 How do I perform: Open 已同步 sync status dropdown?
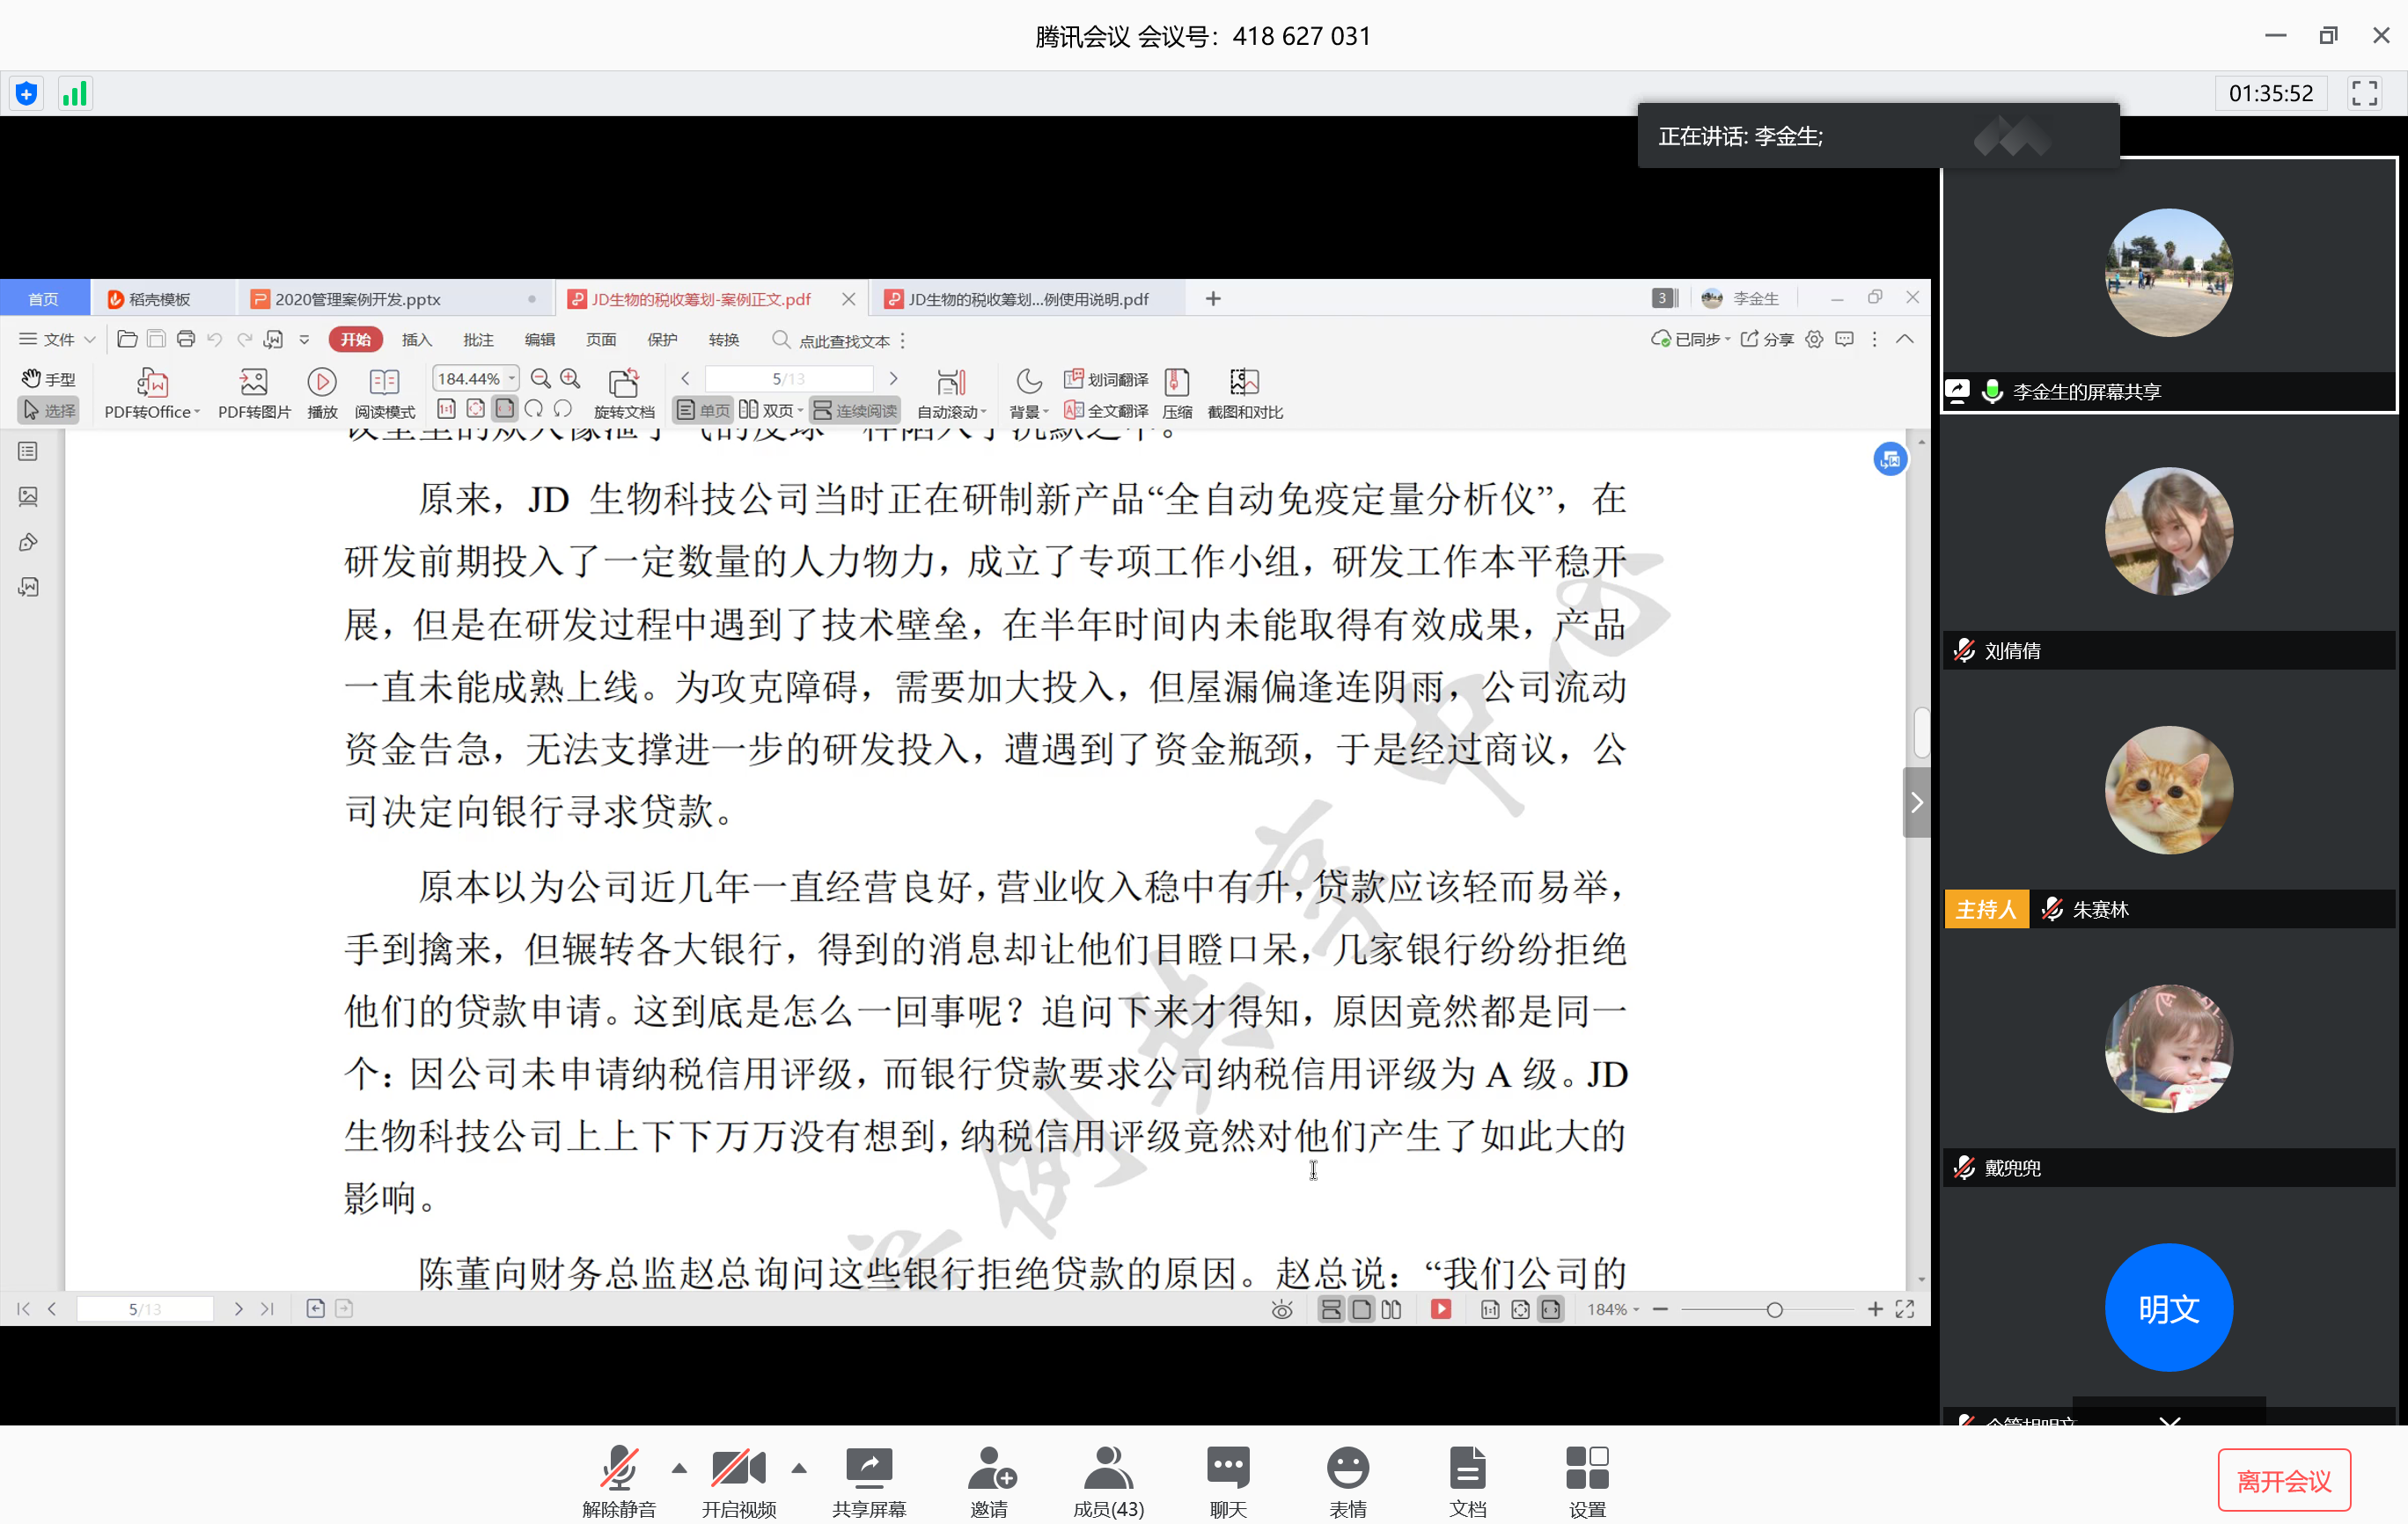point(1690,339)
